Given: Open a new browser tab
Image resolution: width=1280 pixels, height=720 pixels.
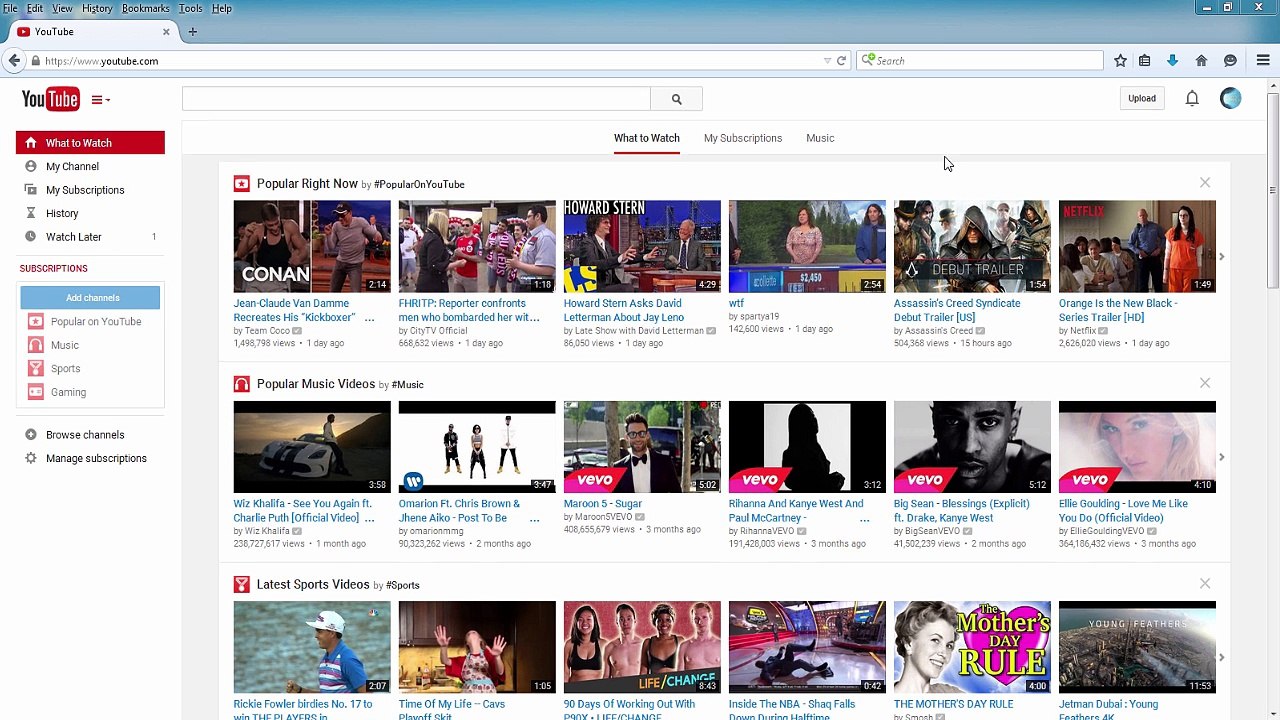Looking at the screenshot, I should coord(192,32).
